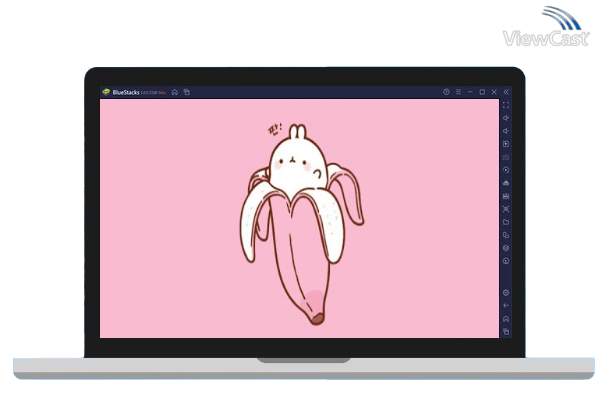Open settings gear in side toolbar
This screenshot has width=602, height=414.
point(506,293)
